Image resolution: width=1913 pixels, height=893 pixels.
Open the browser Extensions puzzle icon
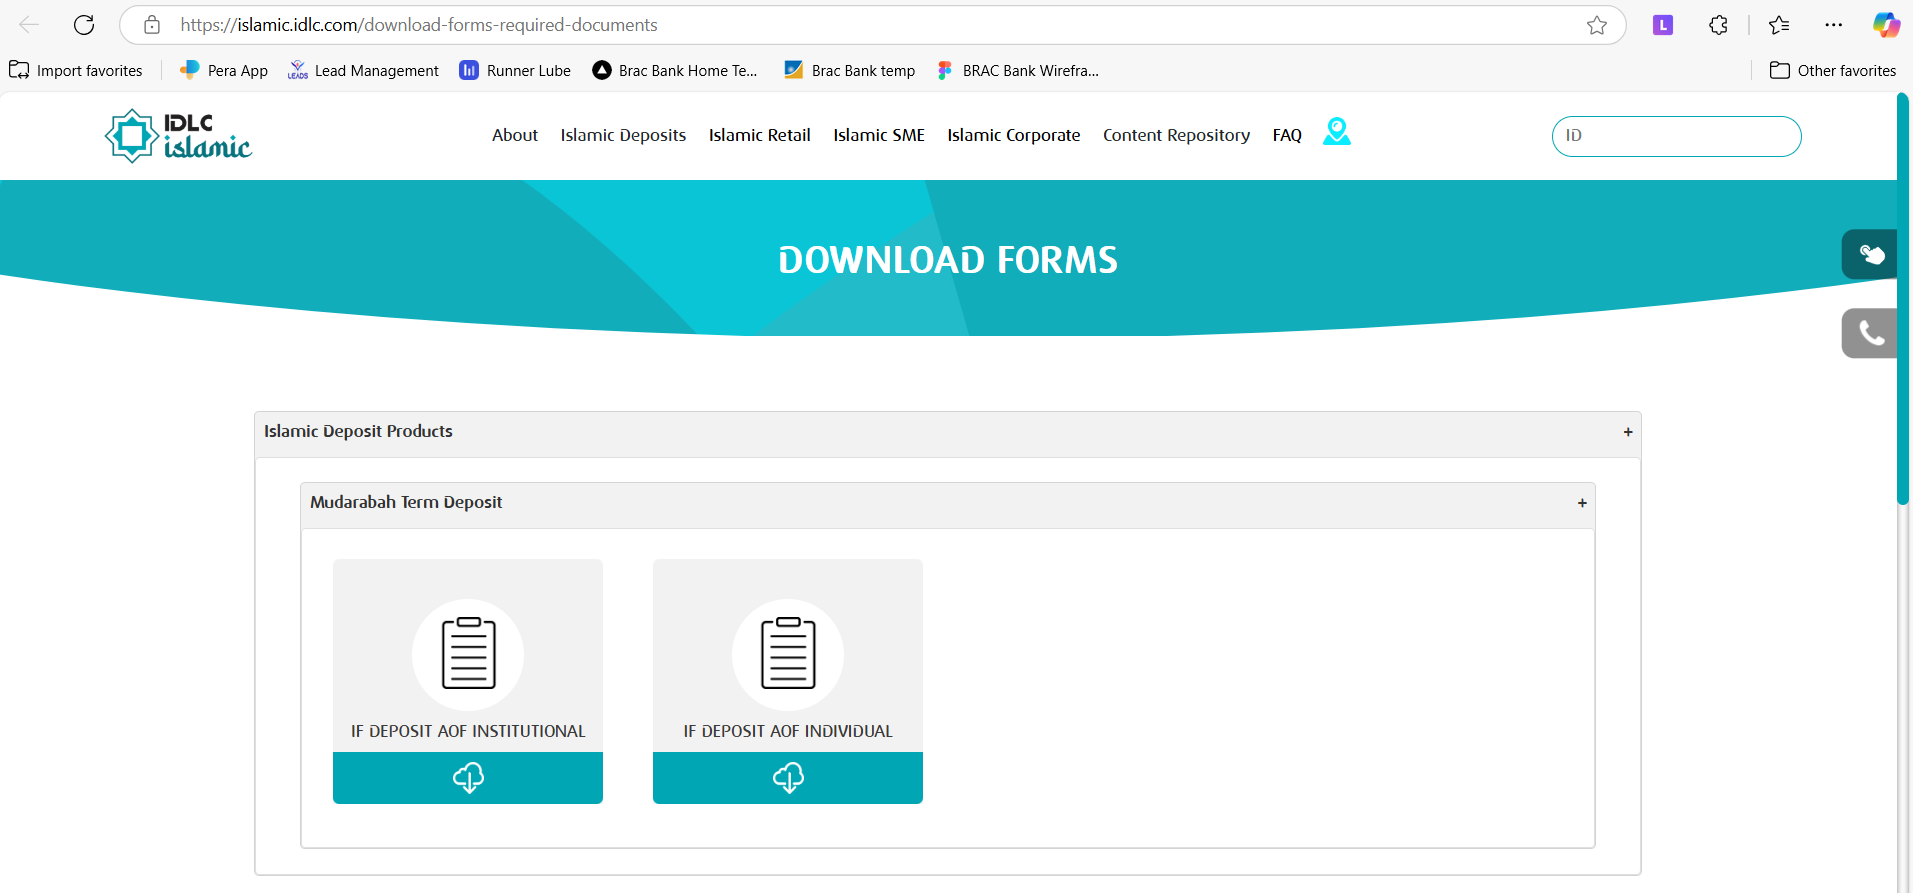pos(1718,25)
